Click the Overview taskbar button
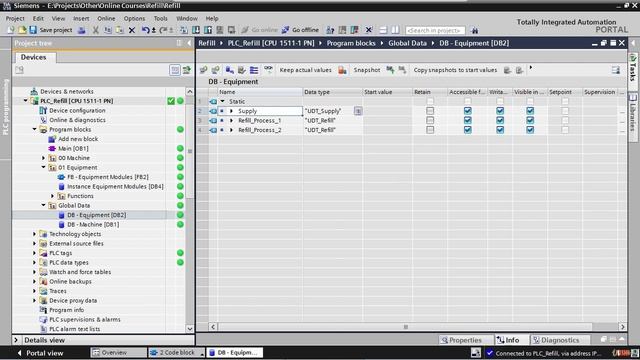640x360 pixels. tap(118, 353)
